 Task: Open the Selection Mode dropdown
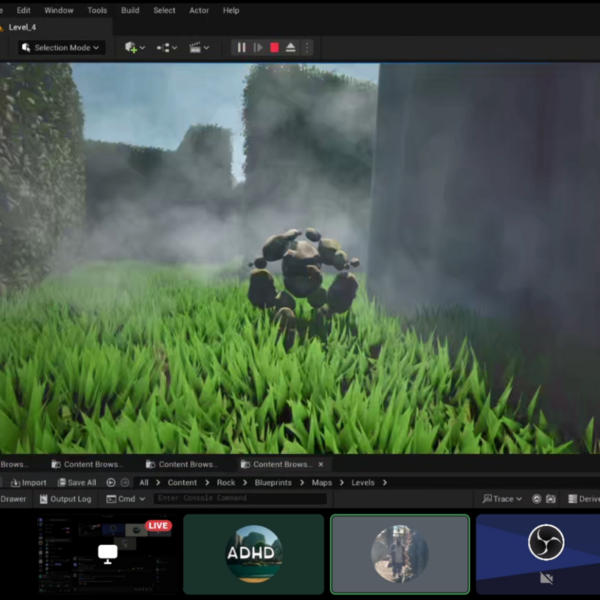click(61, 47)
